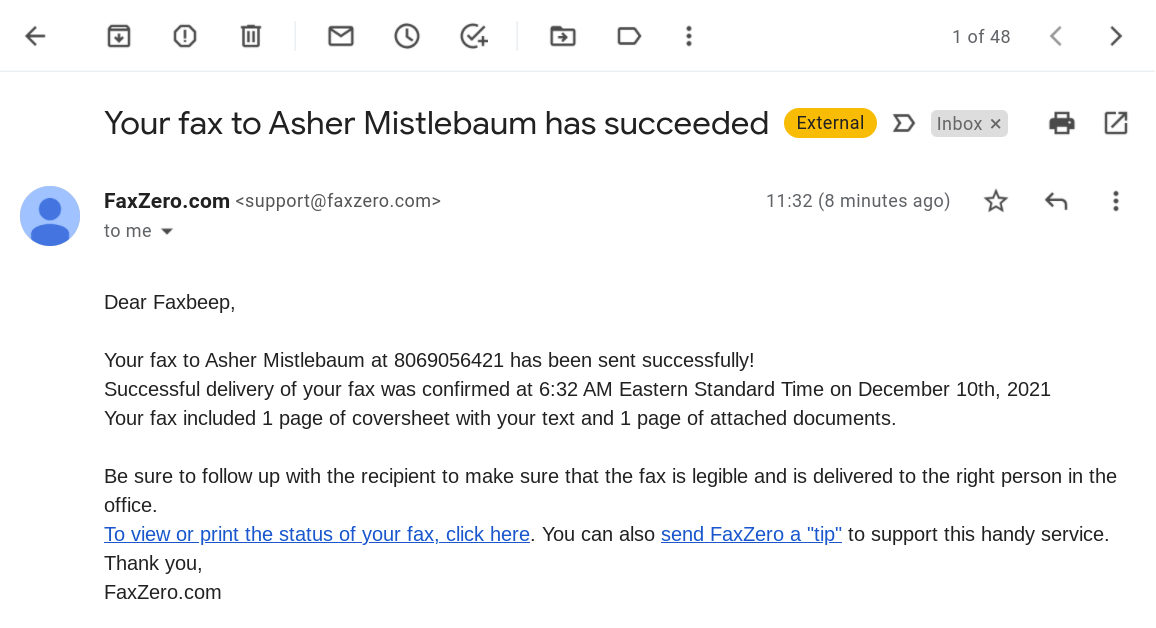
Task: Open the email in a new window
Action: [x=1115, y=122]
